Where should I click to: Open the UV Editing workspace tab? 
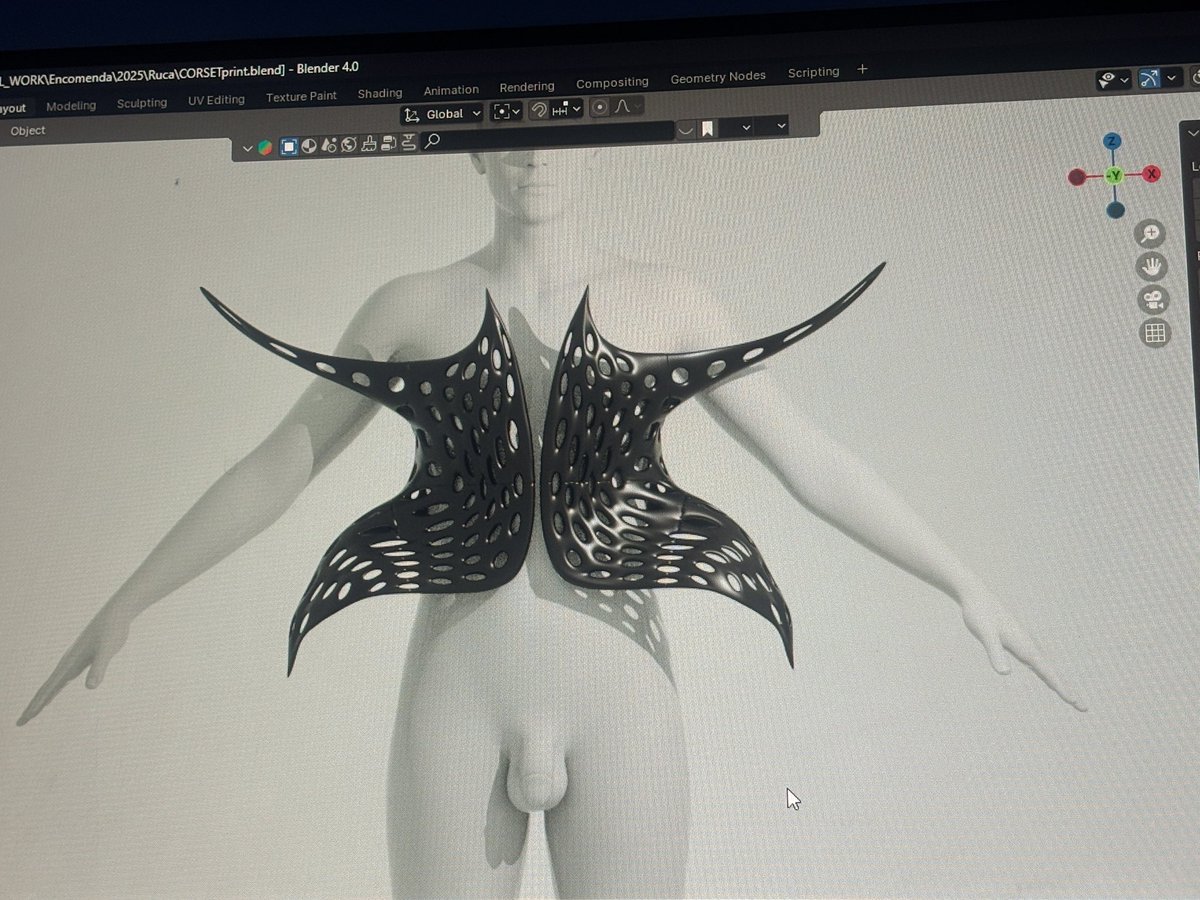pos(216,100)
